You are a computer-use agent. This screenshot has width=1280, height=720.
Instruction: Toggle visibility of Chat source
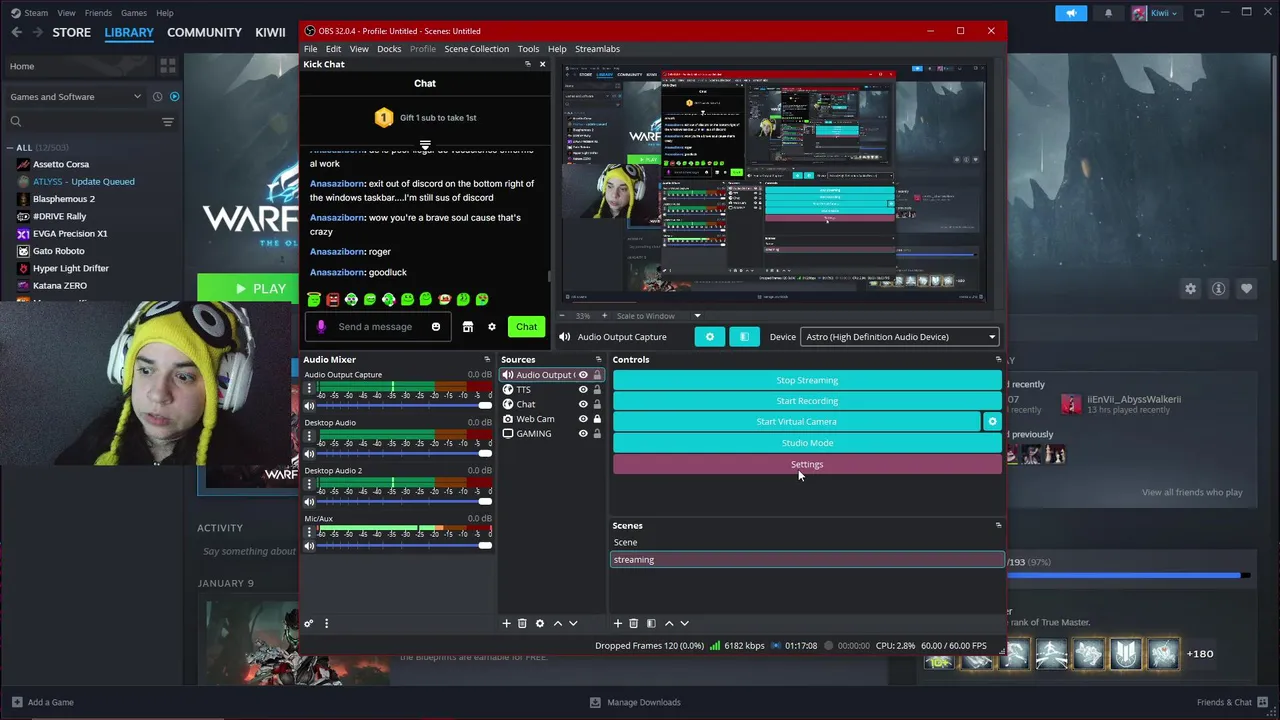pos(583,404)
